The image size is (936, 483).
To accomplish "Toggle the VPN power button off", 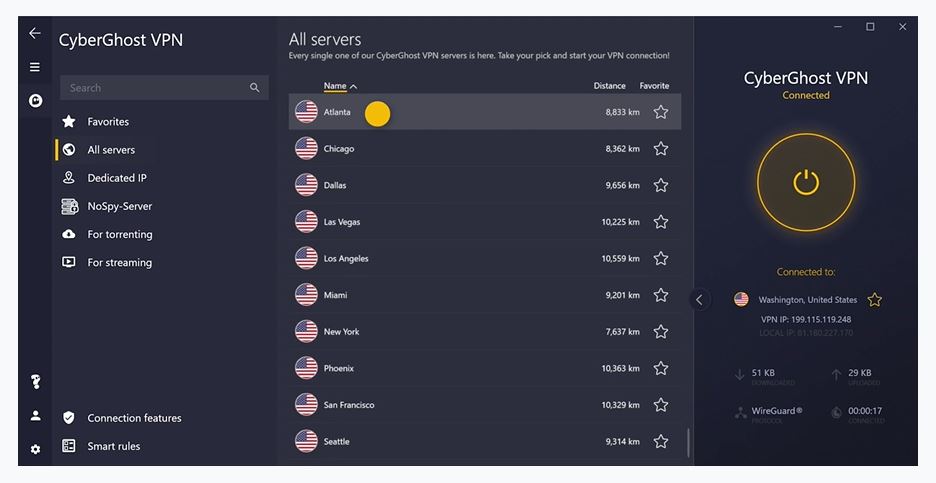I will coord(806,182).
